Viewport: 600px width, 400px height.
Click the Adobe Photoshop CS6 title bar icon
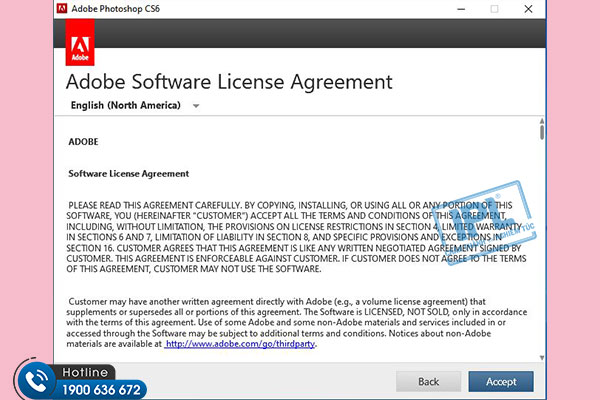point(62,8)
